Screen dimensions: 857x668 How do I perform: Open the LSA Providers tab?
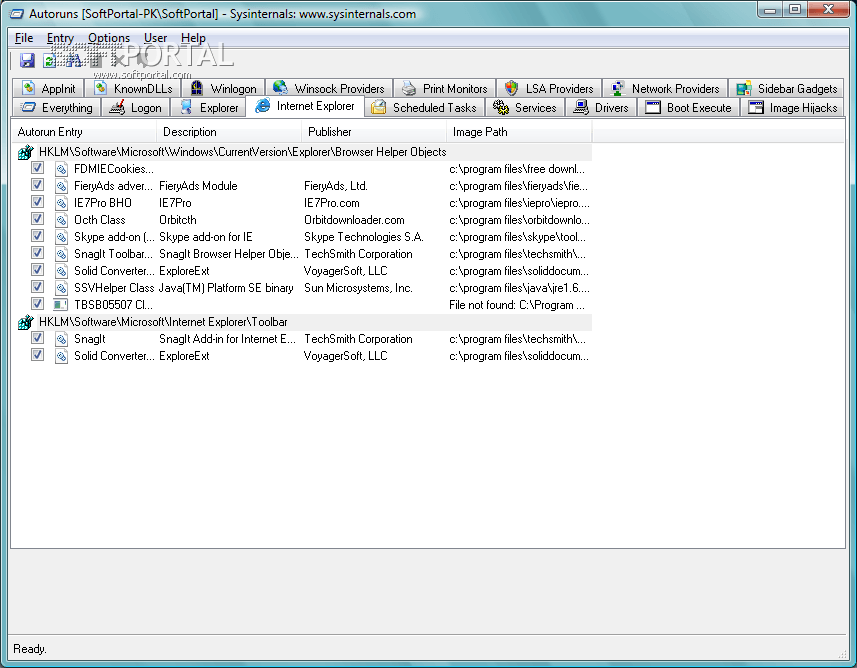click(x=549, y=89)
